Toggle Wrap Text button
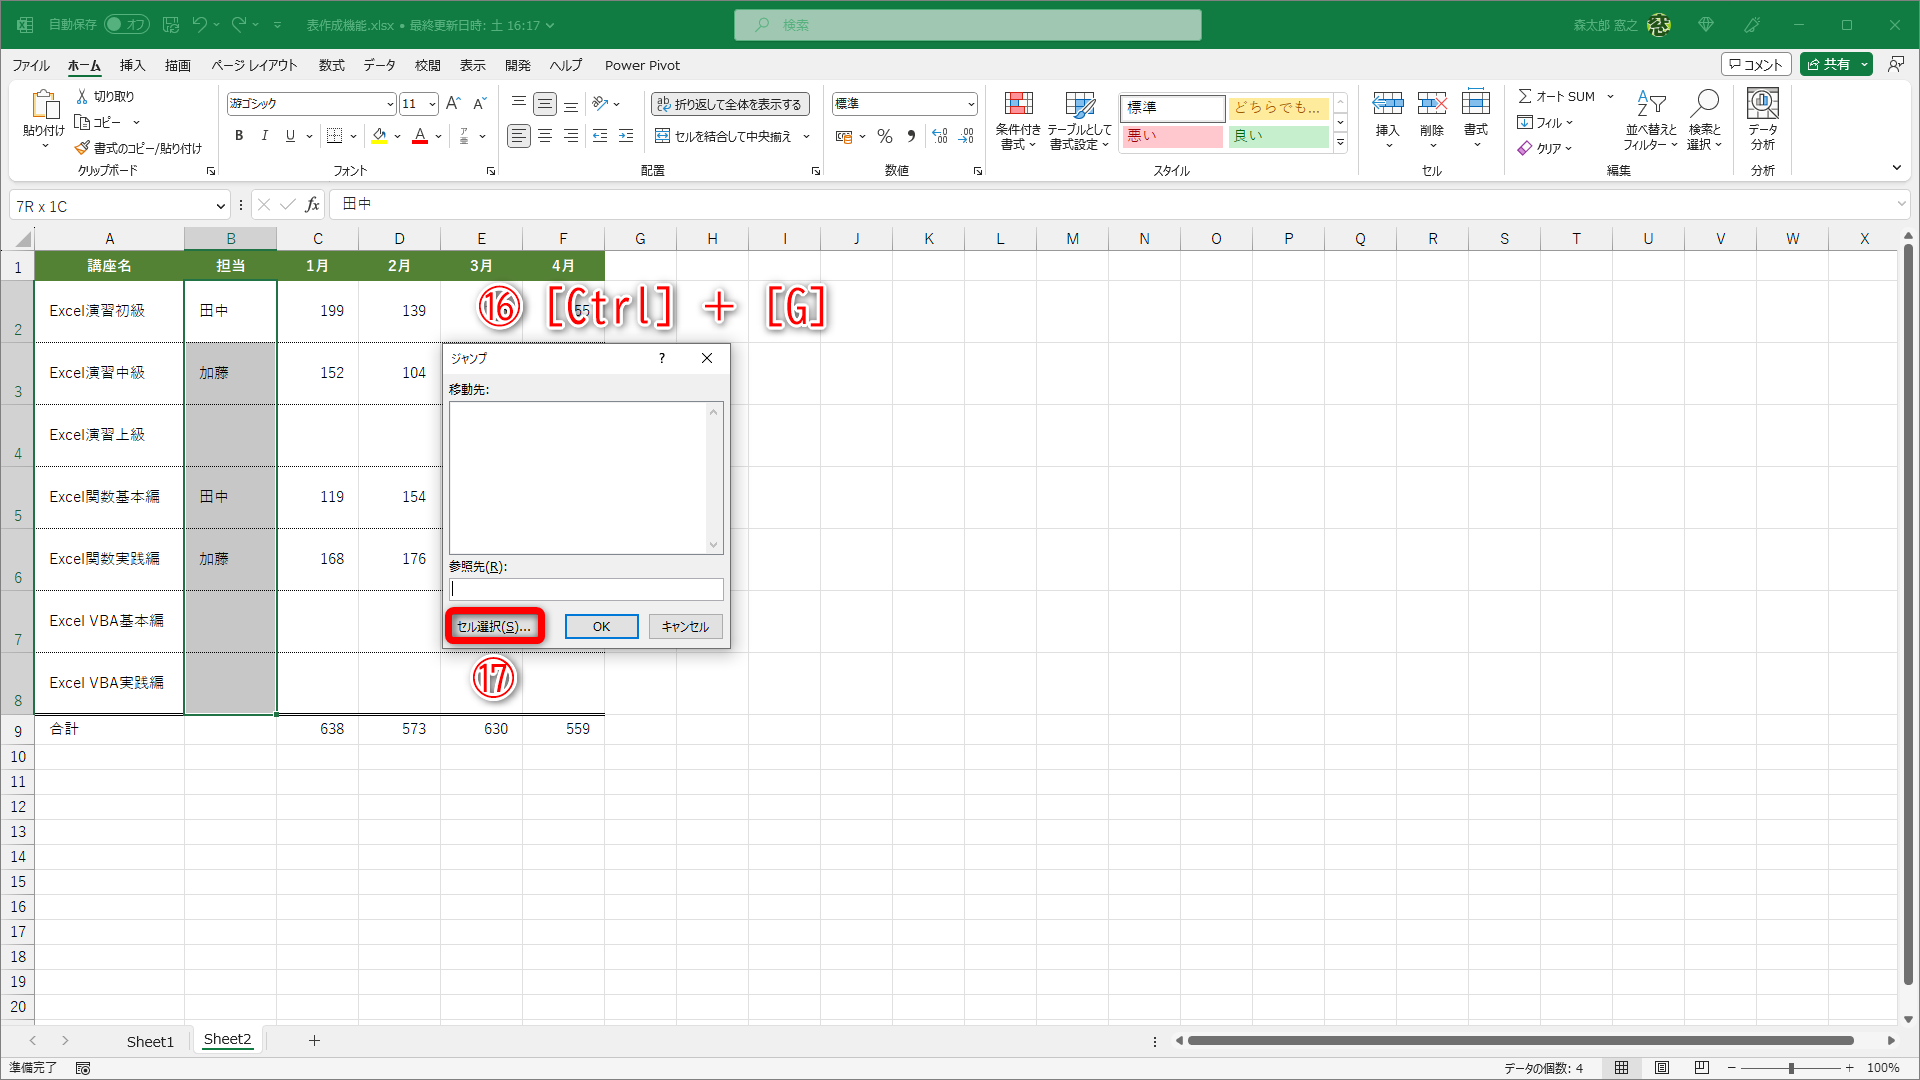The image size is (1920, 1080). 730,104
